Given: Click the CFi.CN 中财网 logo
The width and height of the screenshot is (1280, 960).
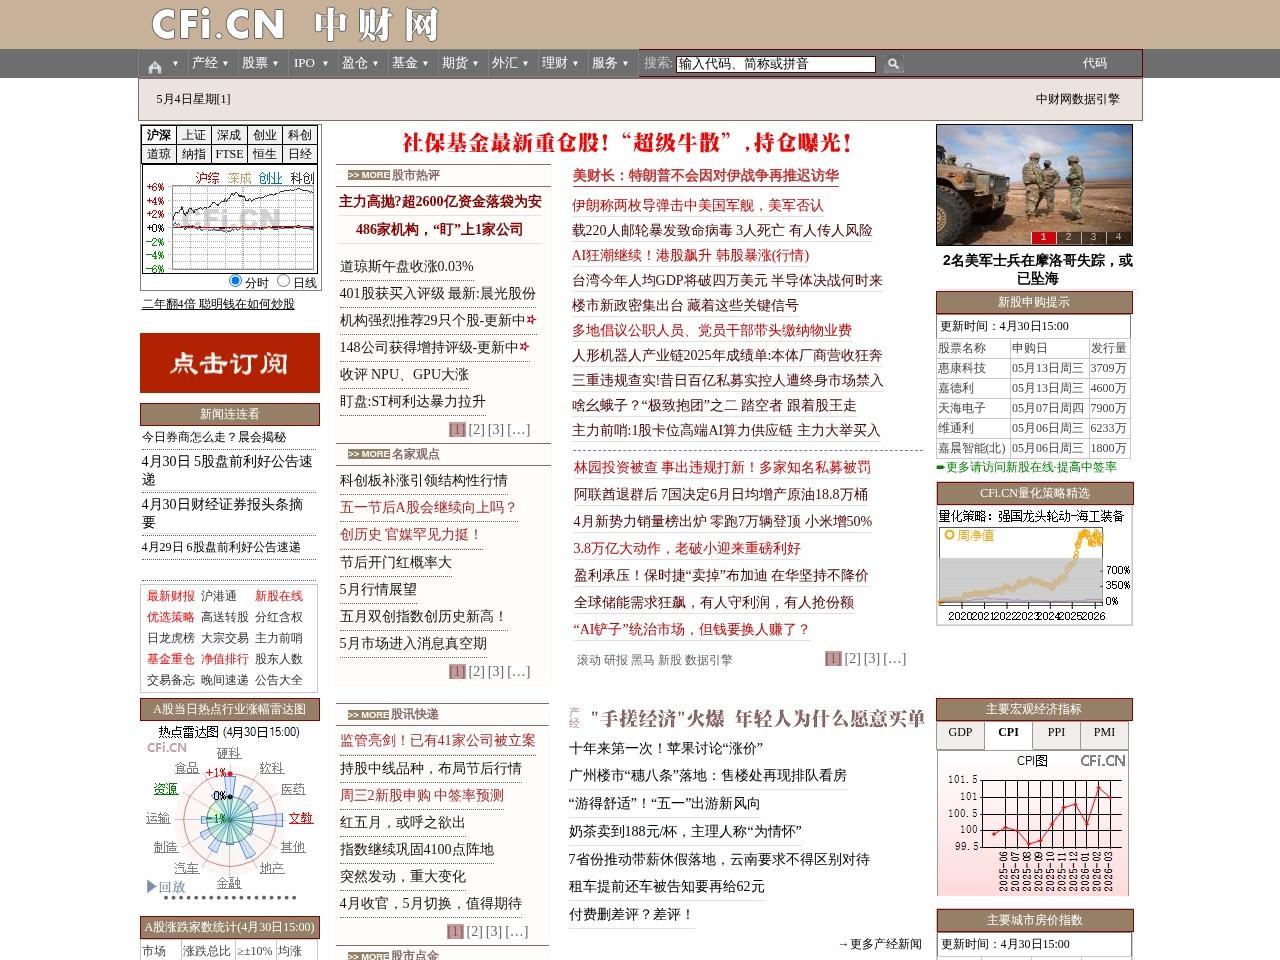Looking at the screenshot, I should [x=295, y=24].
